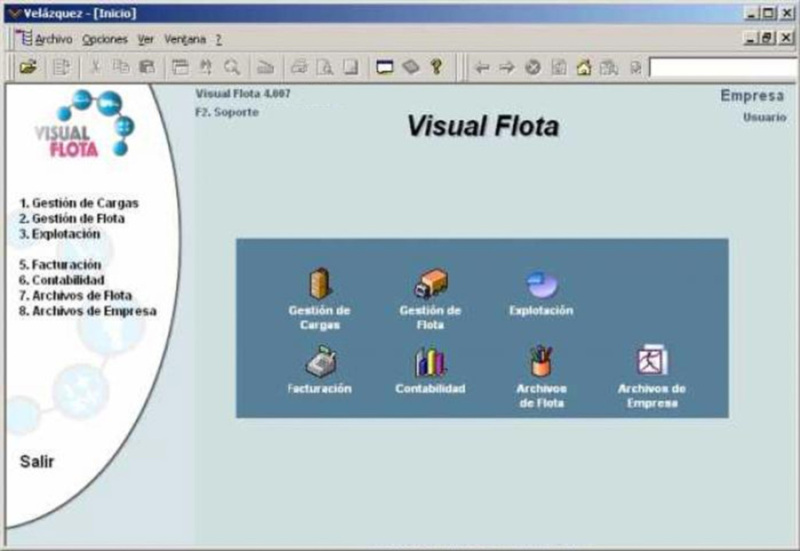Click the toolbar address input field

tap(722, 67)
